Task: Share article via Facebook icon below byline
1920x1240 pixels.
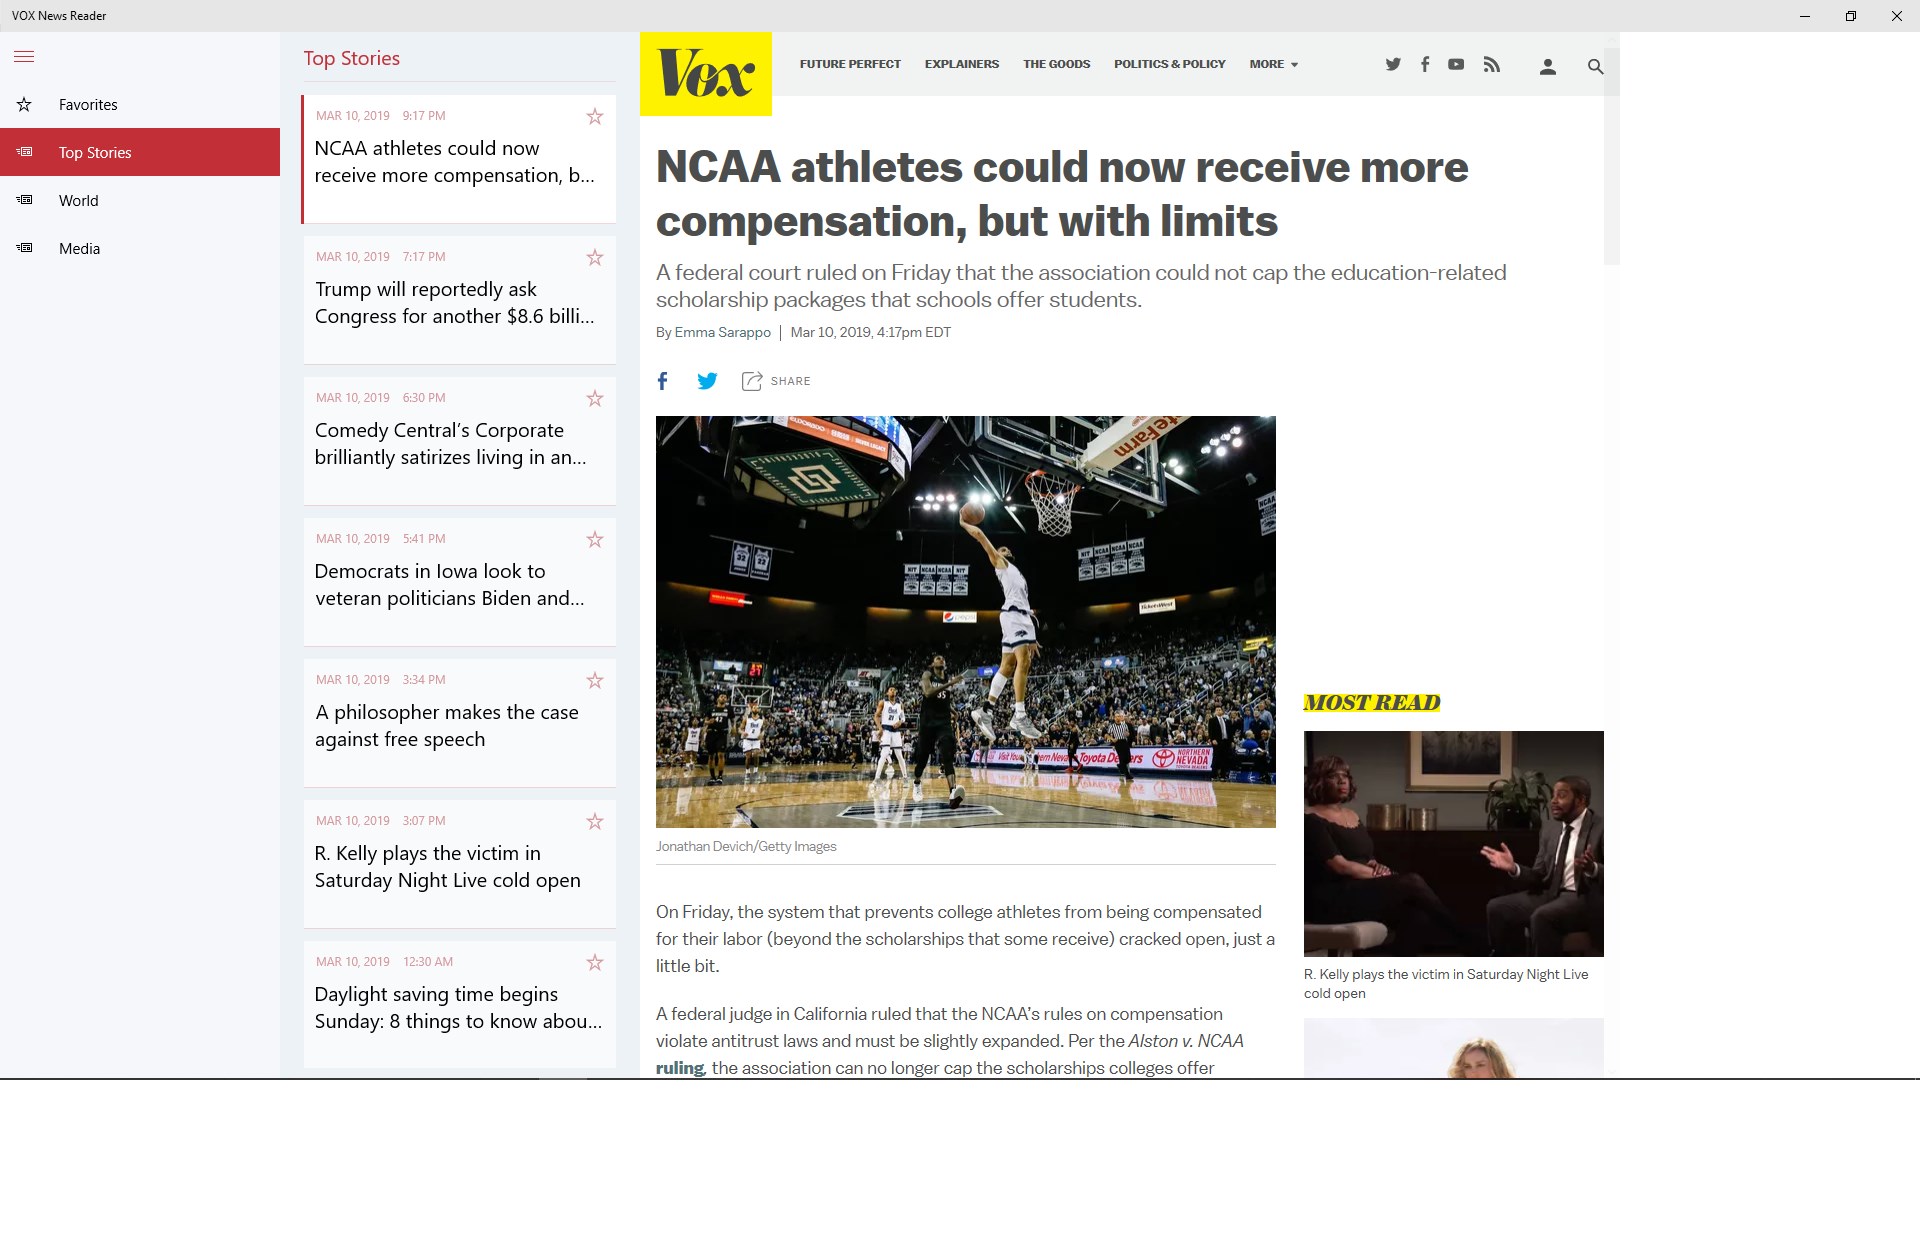Action: pyautogui.click(x=662, y=381)
